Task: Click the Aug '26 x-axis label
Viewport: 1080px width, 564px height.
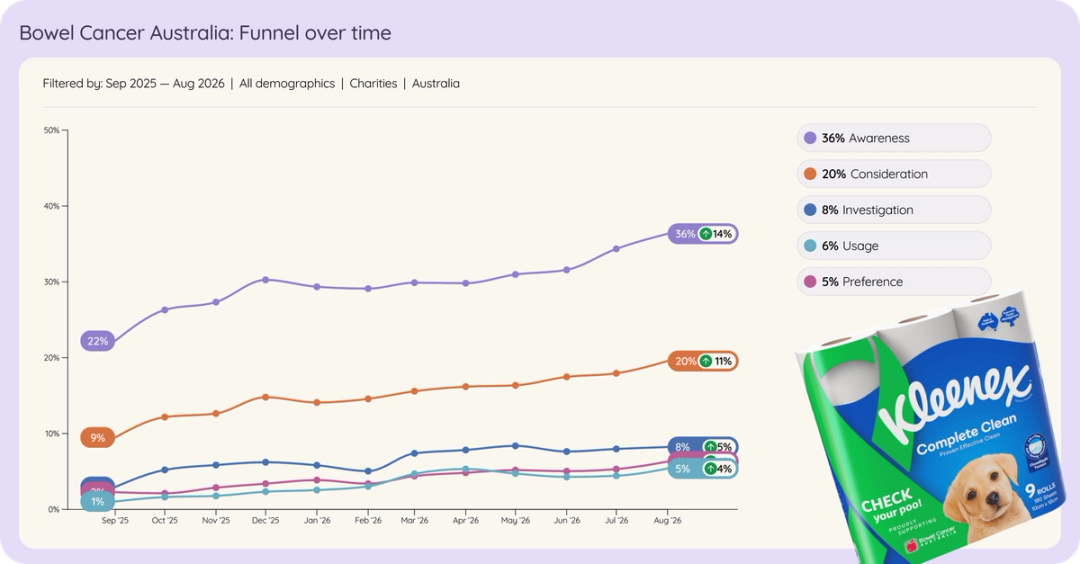Action: click(x=667, y=521)
